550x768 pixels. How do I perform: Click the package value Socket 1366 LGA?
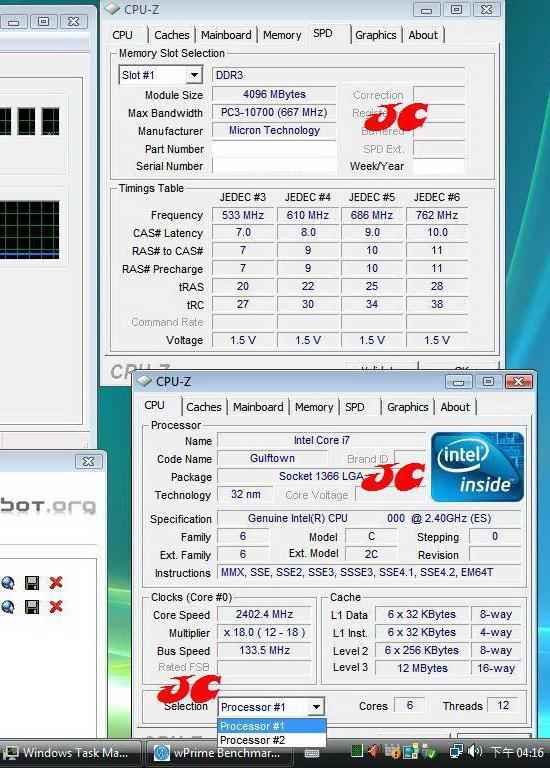[322, 476]
